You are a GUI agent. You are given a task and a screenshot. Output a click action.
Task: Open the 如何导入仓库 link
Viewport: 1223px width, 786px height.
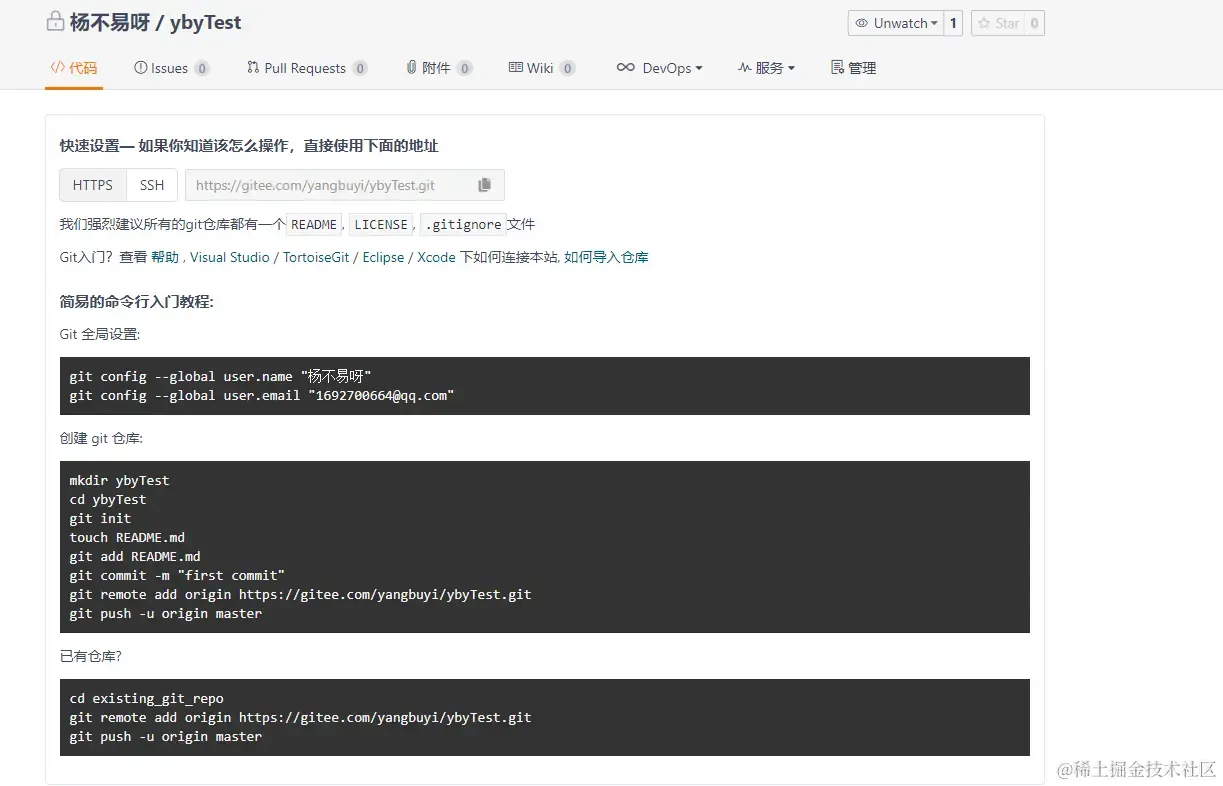click(x=606, y=257)
